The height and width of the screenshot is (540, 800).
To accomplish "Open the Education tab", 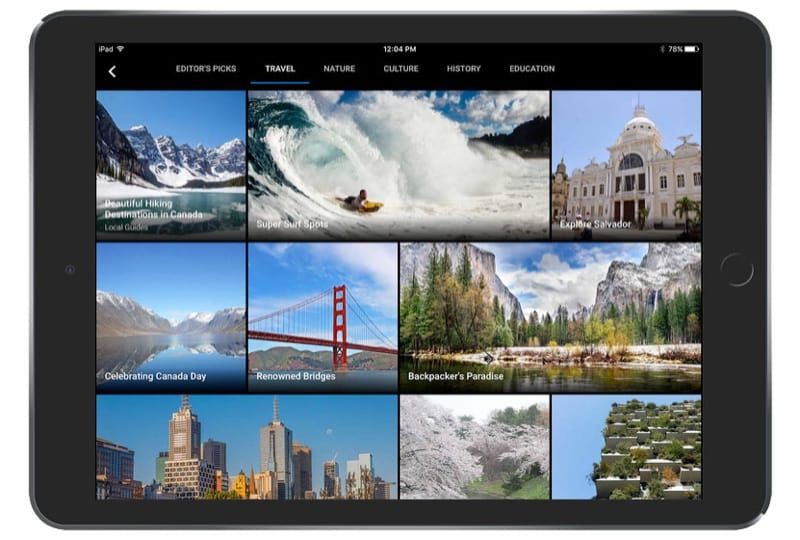I will point(531,69).
